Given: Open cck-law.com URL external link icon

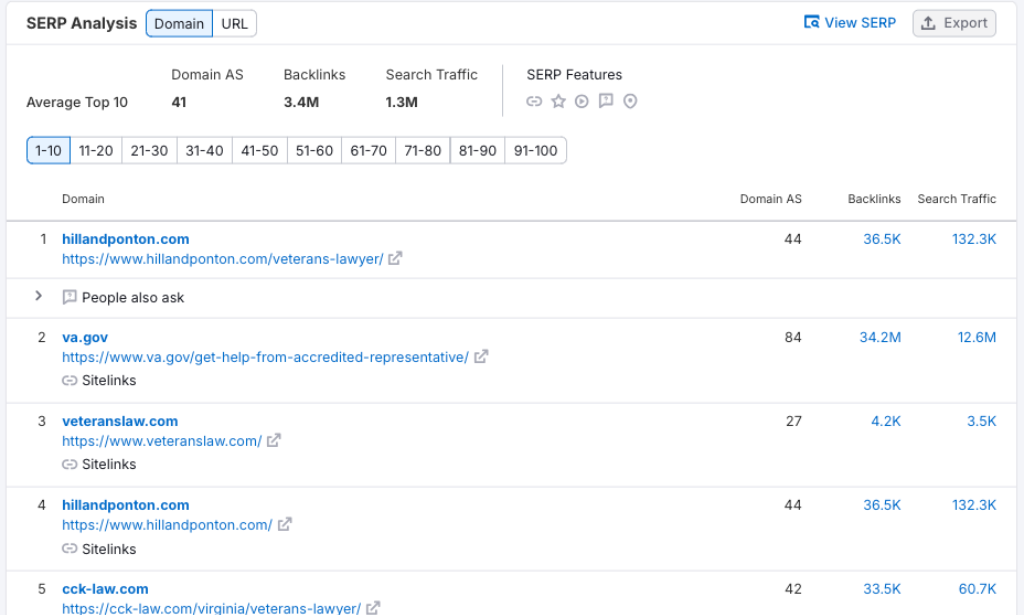Looking at the screenshot, I should pos(373,608).
